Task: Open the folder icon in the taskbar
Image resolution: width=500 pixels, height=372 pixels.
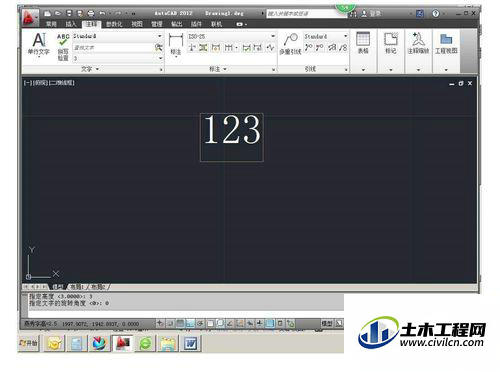Action: (x=168, y=343)
